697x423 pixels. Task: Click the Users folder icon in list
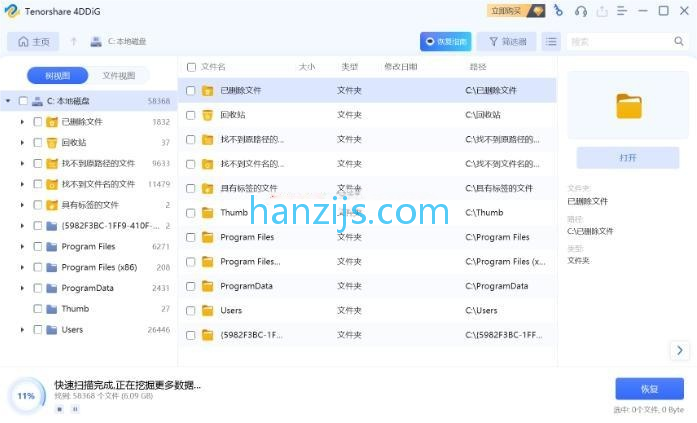coord(208,311)
